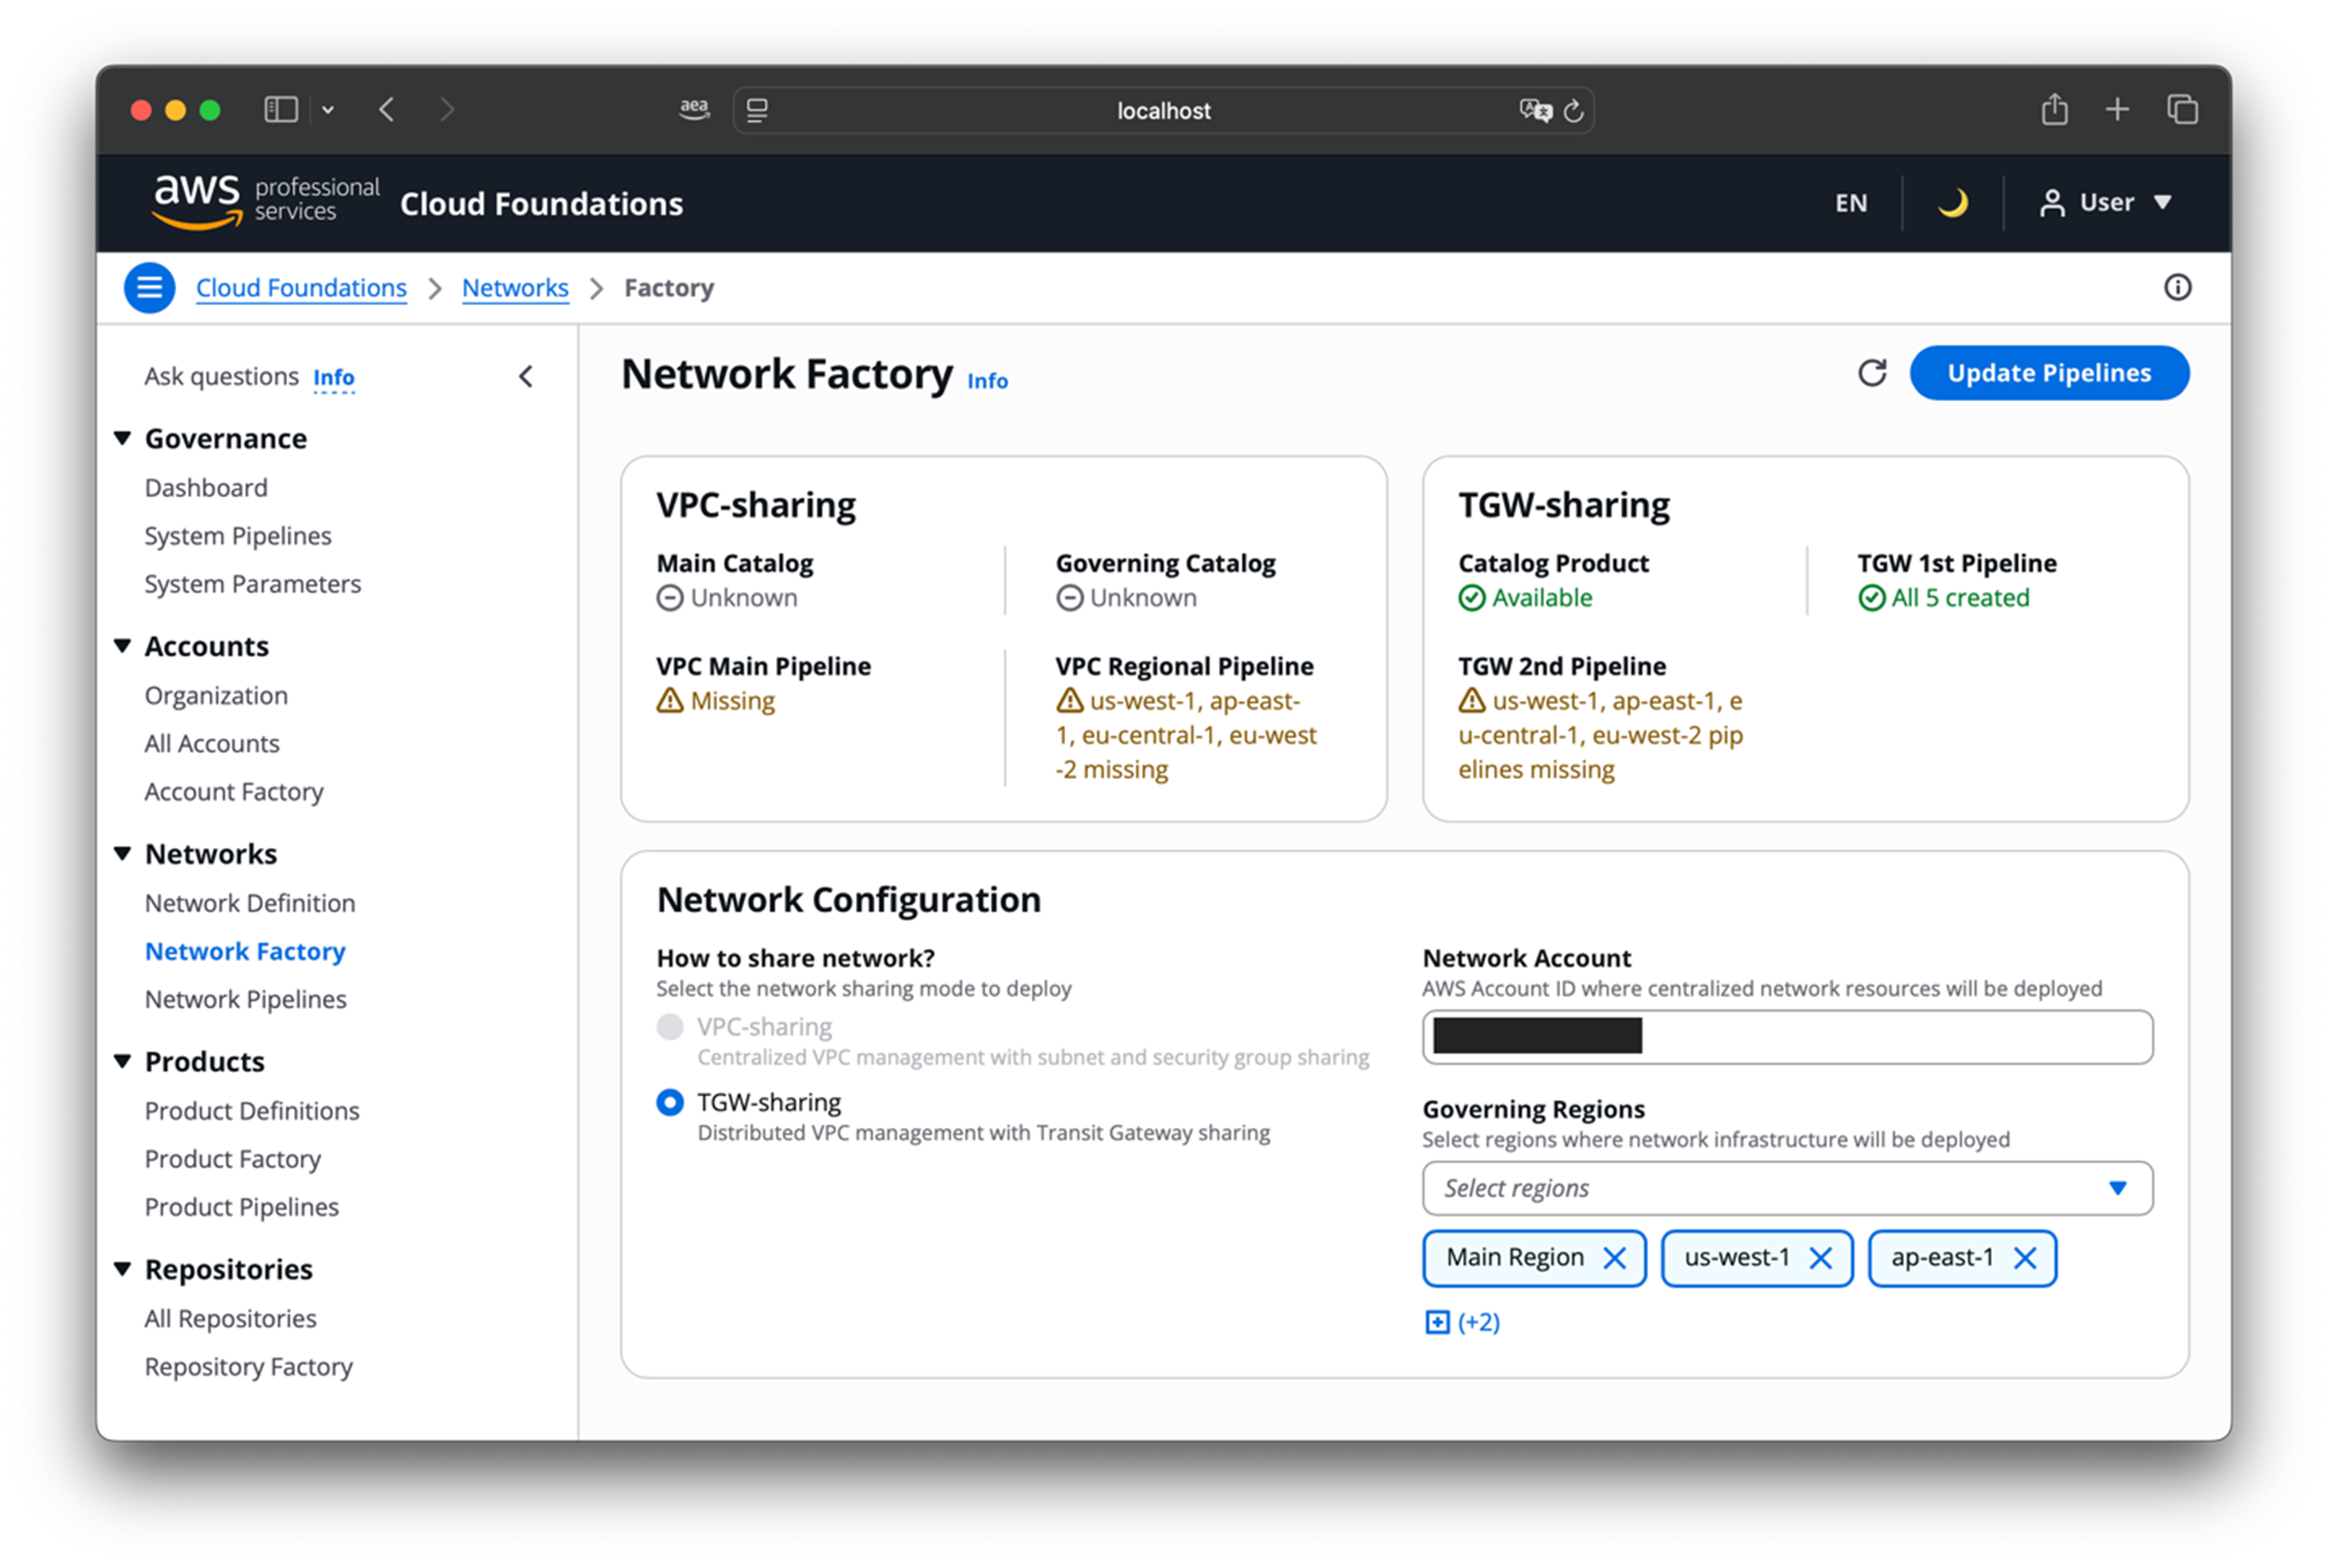Remove the ap-east-1 region tag
Image resolution: width=2328 pixels, height=1568 pixels.
tap(2025, 1258)
